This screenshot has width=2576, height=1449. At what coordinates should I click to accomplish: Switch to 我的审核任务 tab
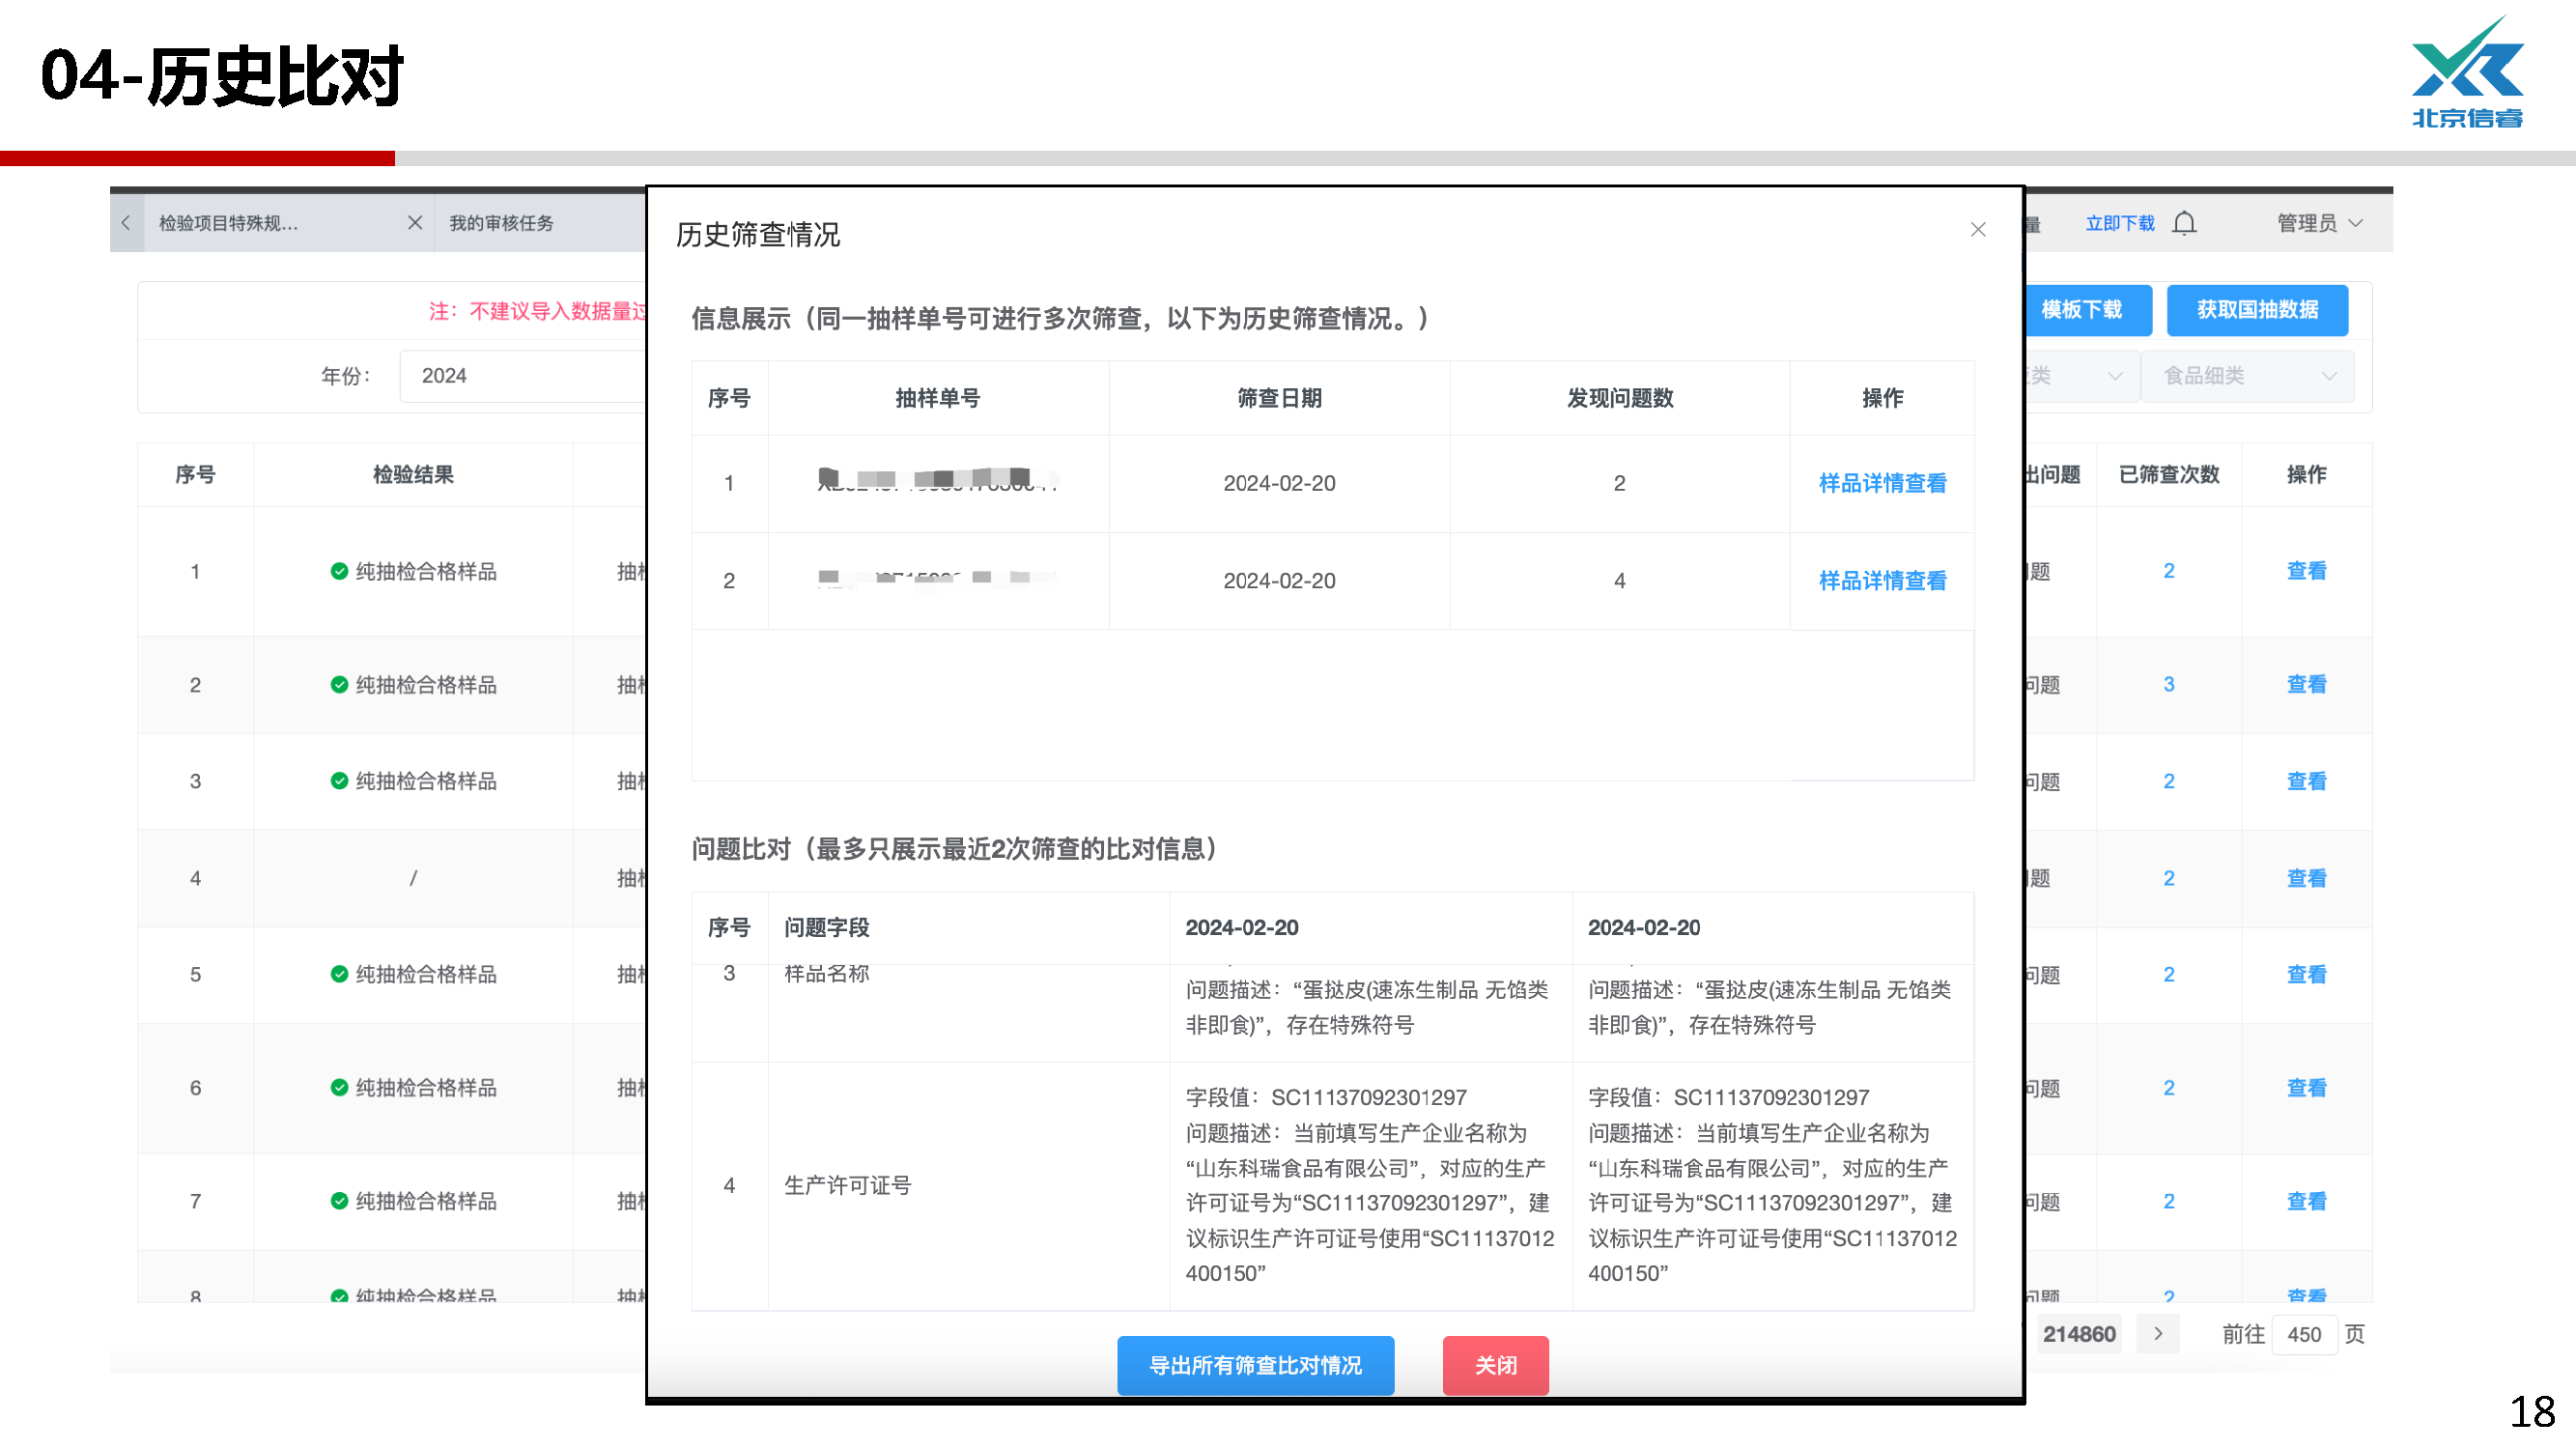pyautogui.click(x=501, y=223)
